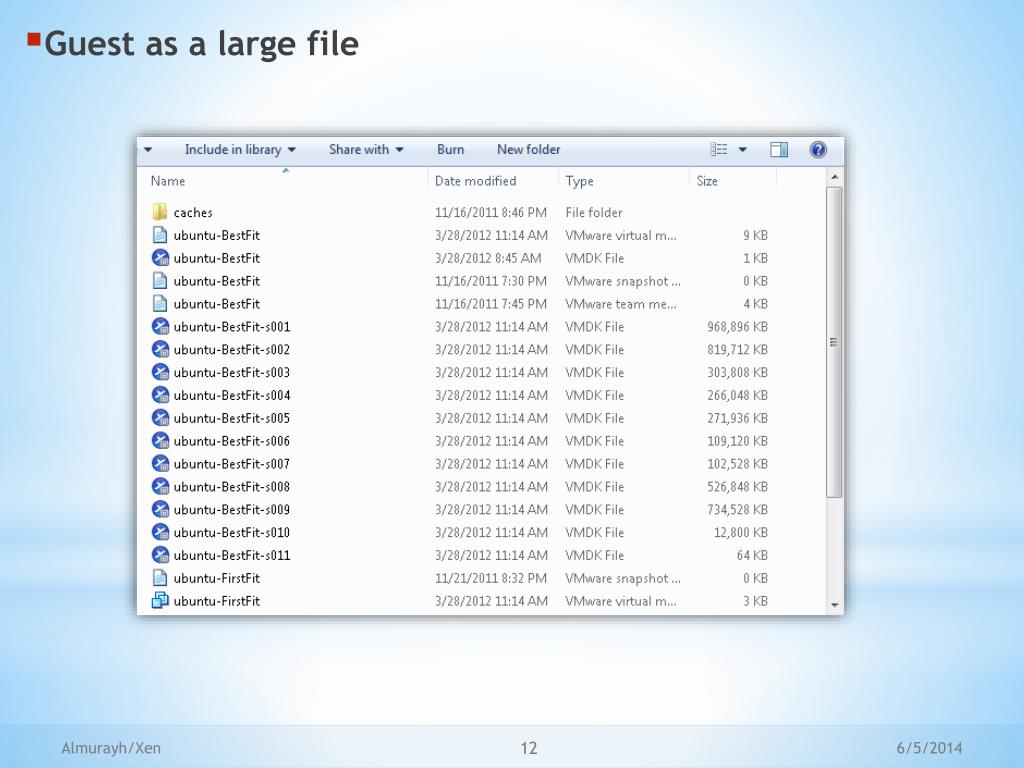Toggle the preview pane icon

[x=779, y=150]
